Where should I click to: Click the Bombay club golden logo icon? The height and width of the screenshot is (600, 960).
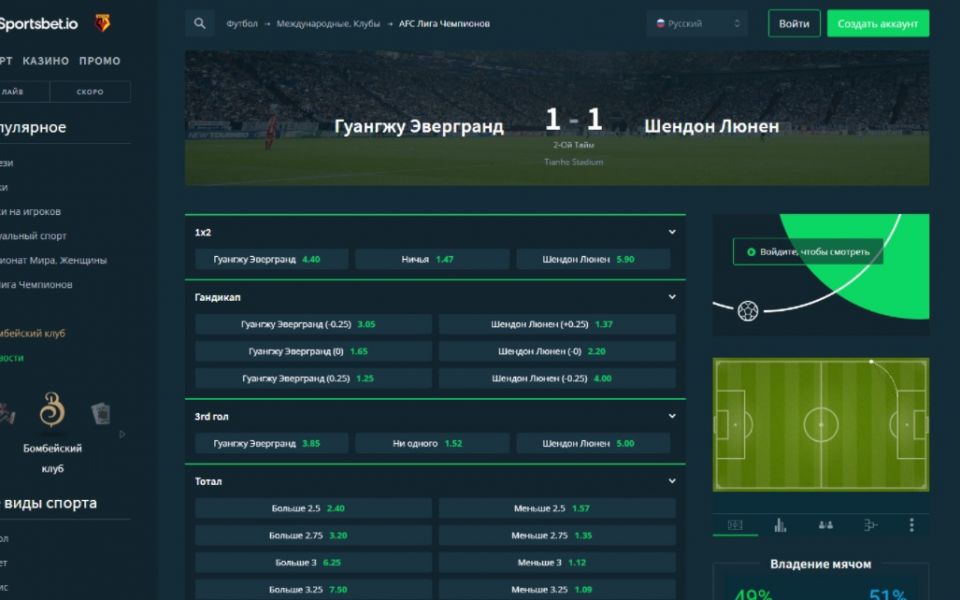click(x=52, y=410)
